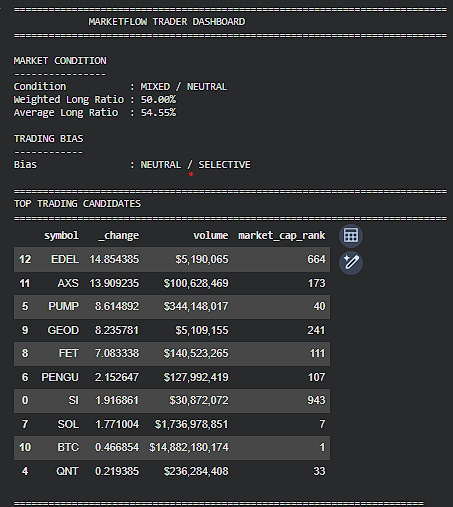Select market cap rank 943
Viewport: 453px width, 507px height.
[316, 400]
